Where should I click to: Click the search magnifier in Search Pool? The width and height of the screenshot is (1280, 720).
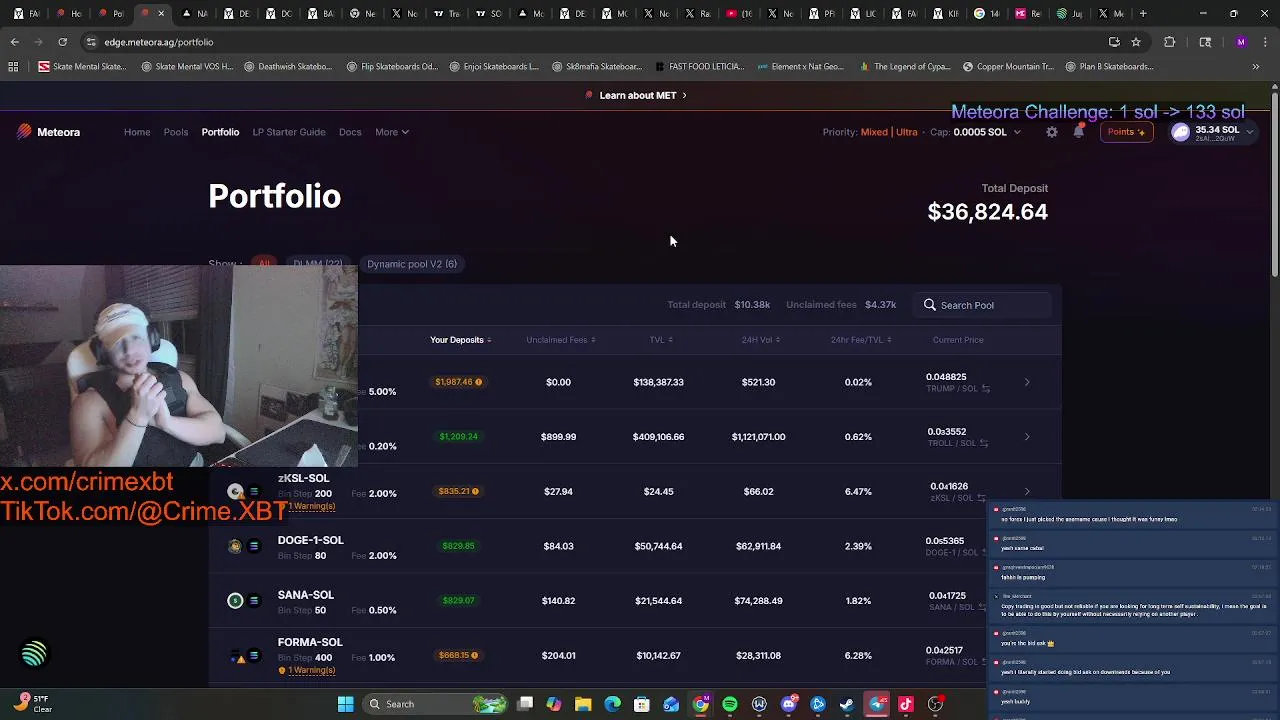click(x=930, y=305)
